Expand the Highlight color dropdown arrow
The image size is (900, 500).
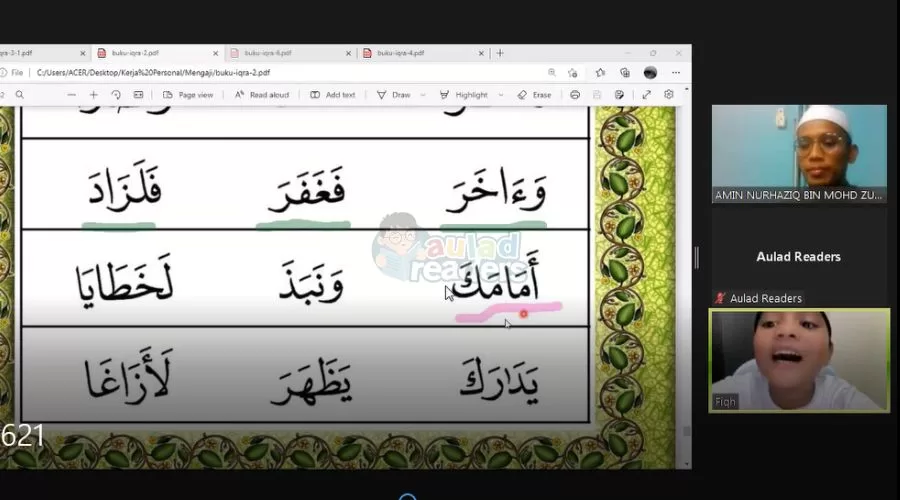[500, 95]
